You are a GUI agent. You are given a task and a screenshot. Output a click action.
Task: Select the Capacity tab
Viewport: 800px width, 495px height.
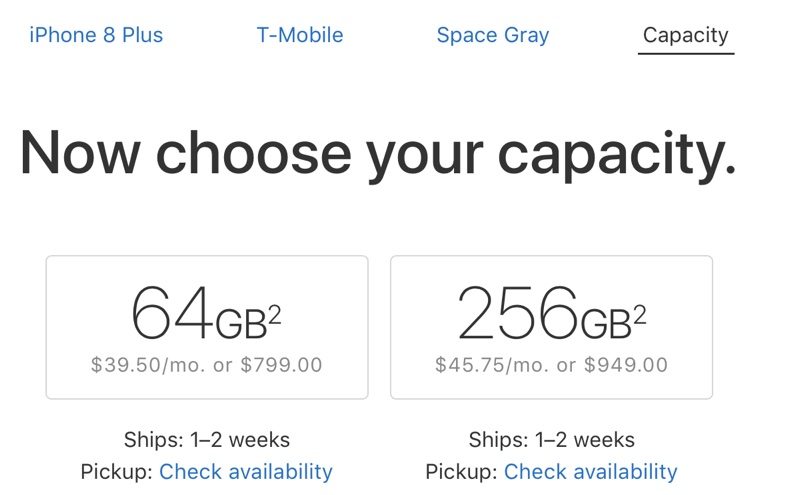coord(686,35)
